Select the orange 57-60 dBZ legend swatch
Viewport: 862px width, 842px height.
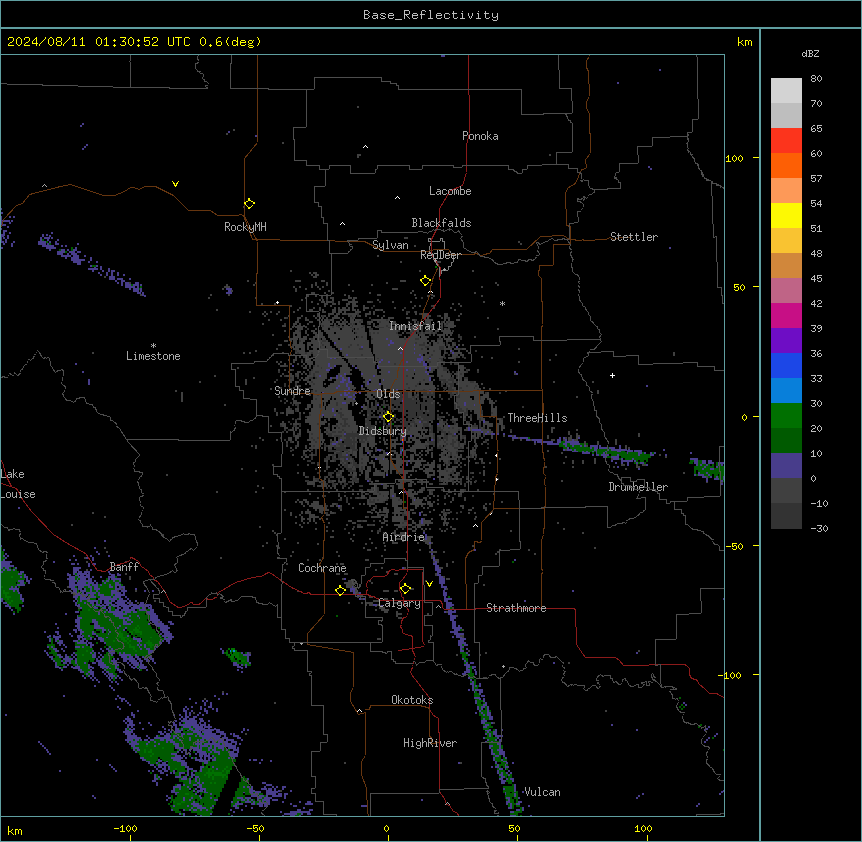coord(786,165)
